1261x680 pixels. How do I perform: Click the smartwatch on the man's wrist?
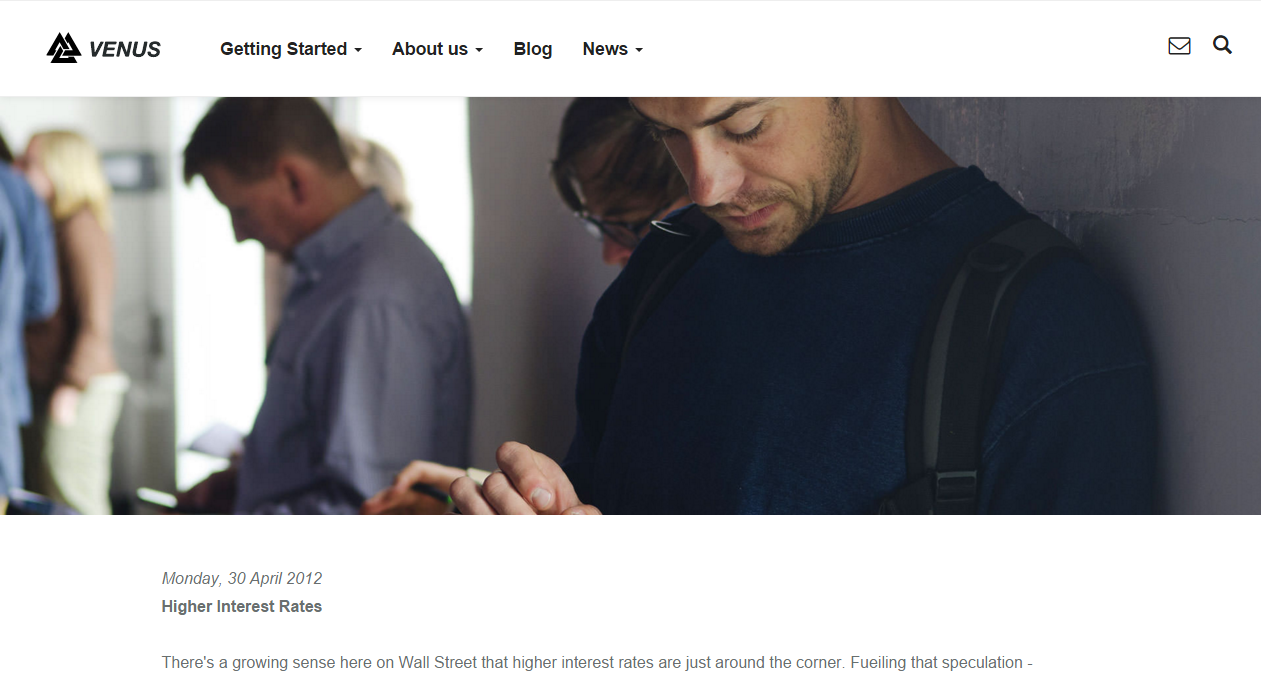[x=478, y=477]
